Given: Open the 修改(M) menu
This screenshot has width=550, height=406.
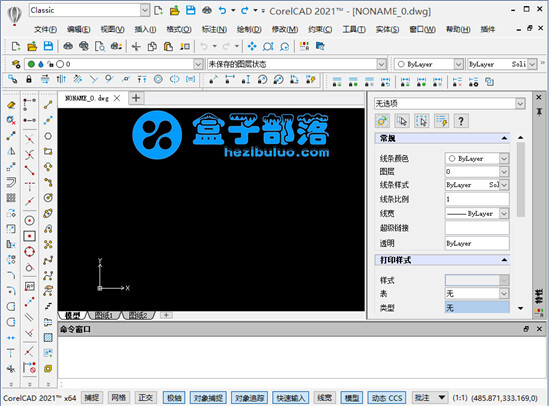Looking at the screenshot, I should pos(285,29).
